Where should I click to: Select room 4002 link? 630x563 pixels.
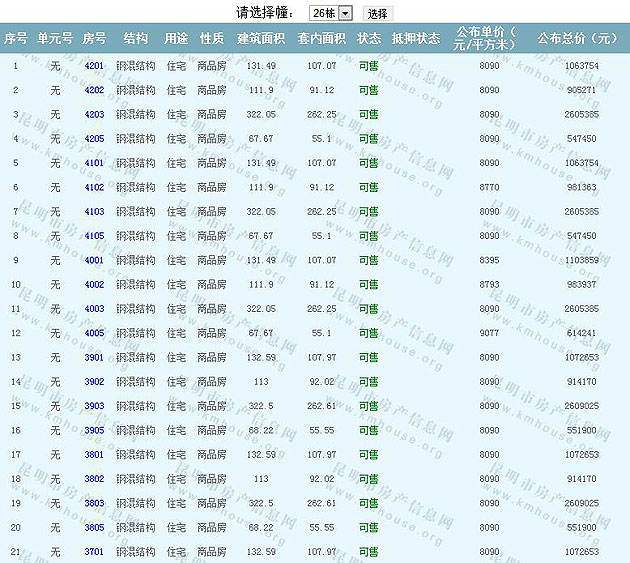point(94,285)
